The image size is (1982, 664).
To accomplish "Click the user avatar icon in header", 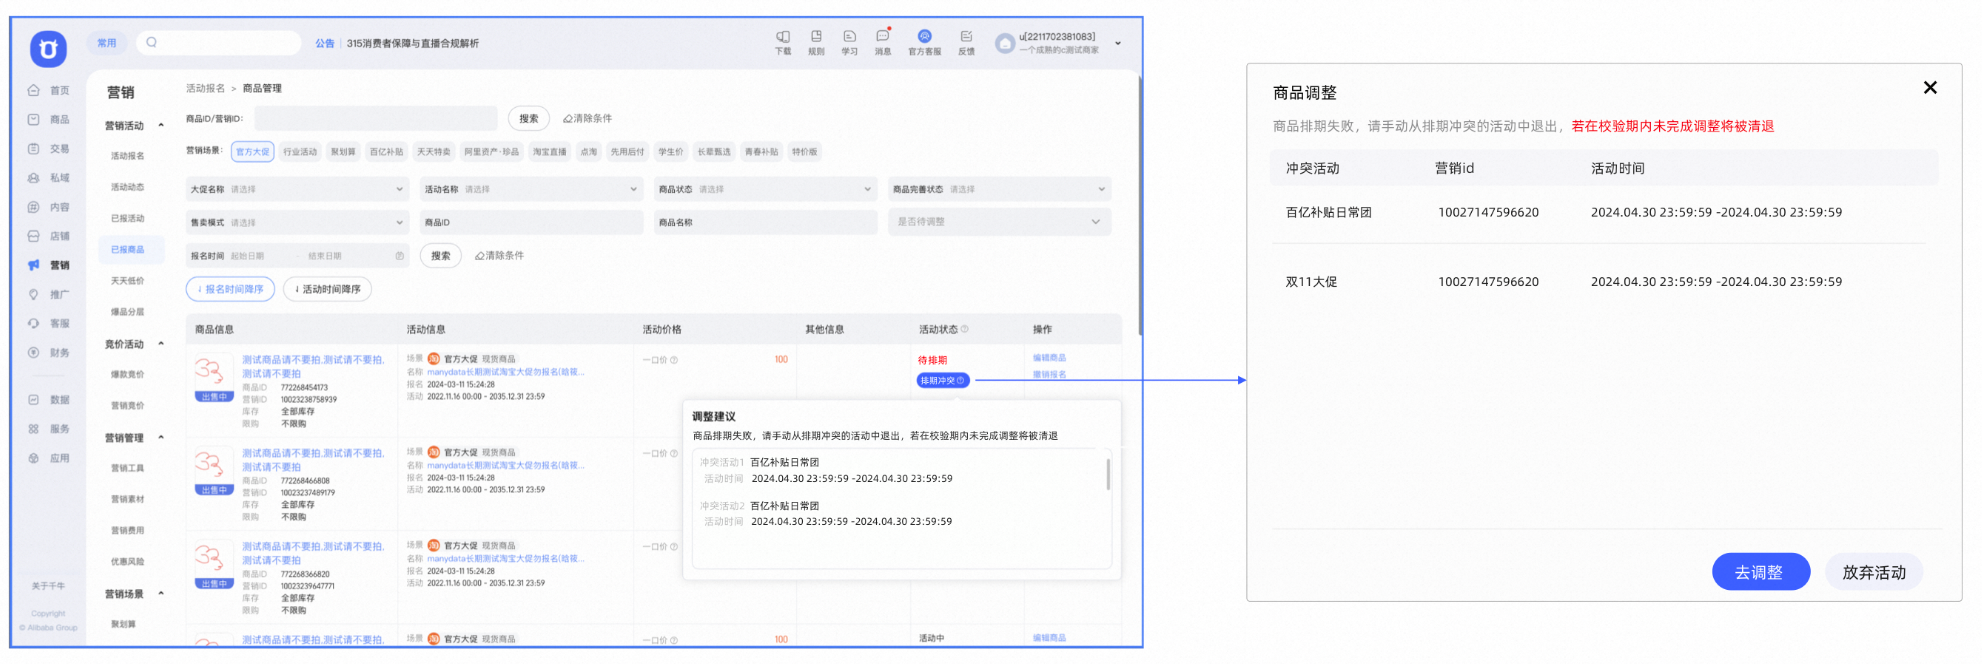I will click(1005, 43).
